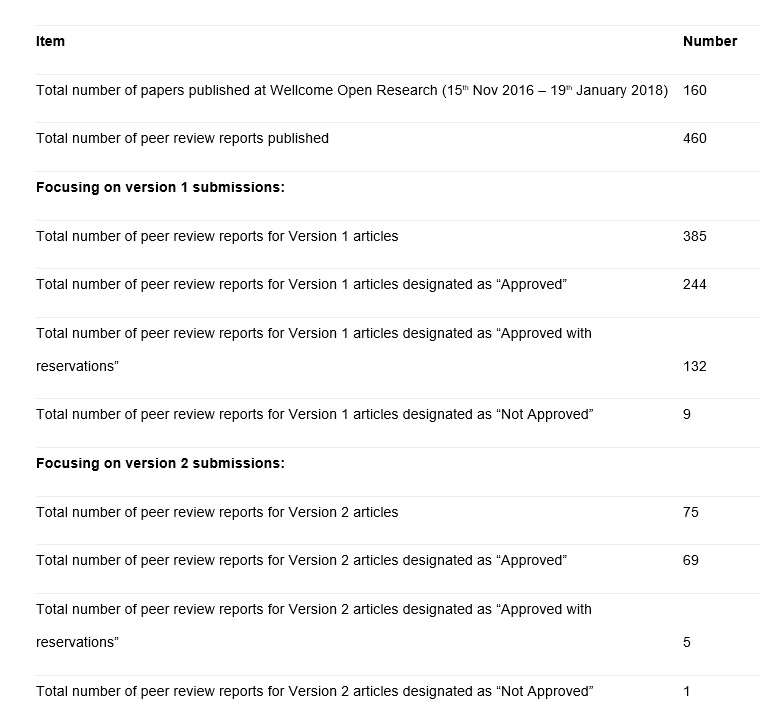Click the Version 2 "Approved with reservations" text

313,609
